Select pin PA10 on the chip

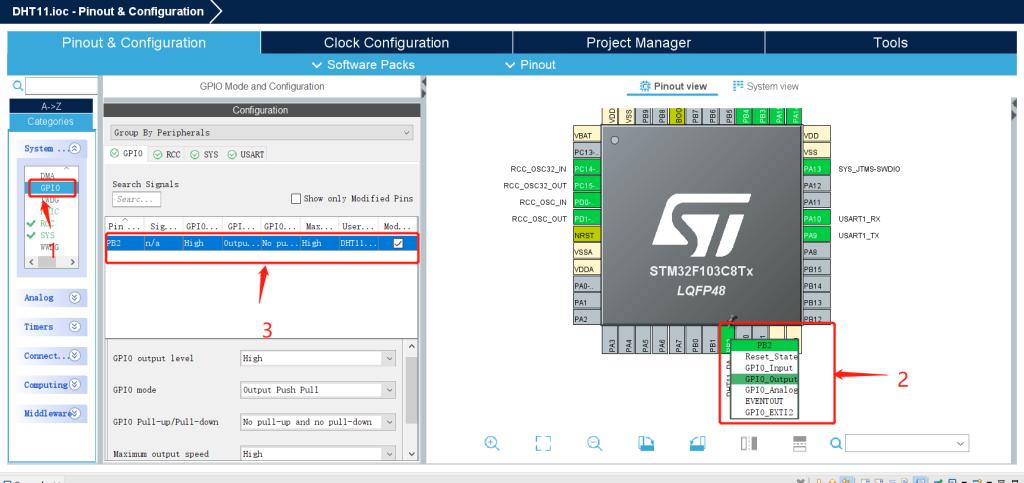(x=816, y=219)
